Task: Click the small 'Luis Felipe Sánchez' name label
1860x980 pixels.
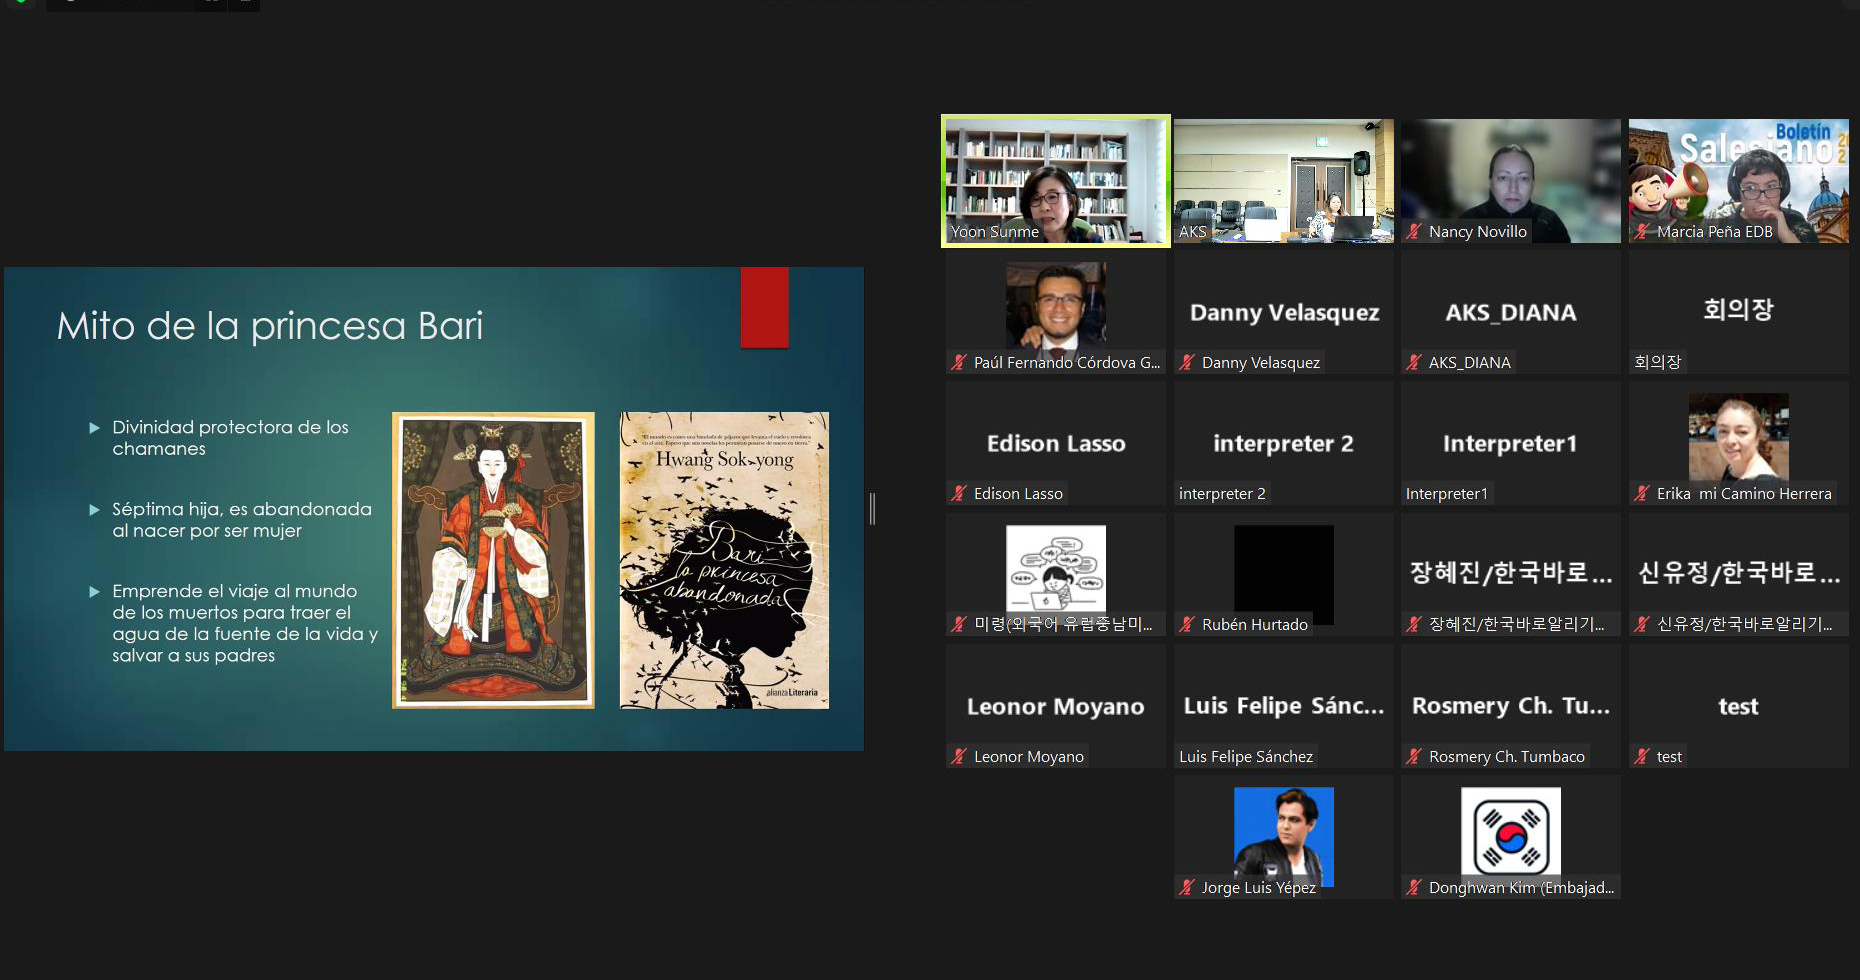Action: [x=1246, y=757]
